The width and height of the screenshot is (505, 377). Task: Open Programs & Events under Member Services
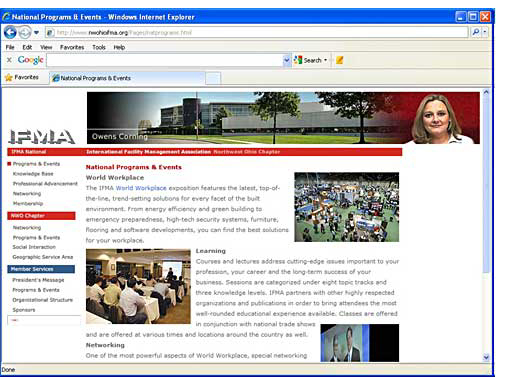point(36,290)
